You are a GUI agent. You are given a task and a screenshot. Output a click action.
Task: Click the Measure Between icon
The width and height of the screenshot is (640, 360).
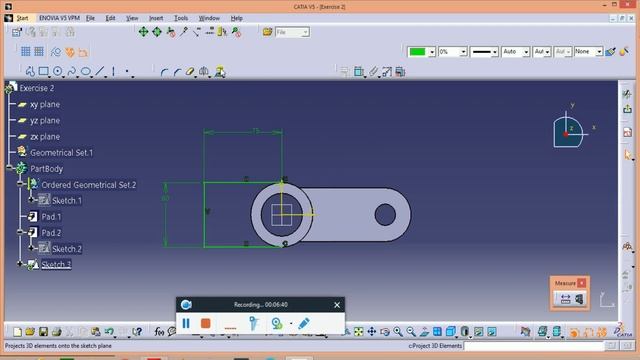click(x=565, y=299)
